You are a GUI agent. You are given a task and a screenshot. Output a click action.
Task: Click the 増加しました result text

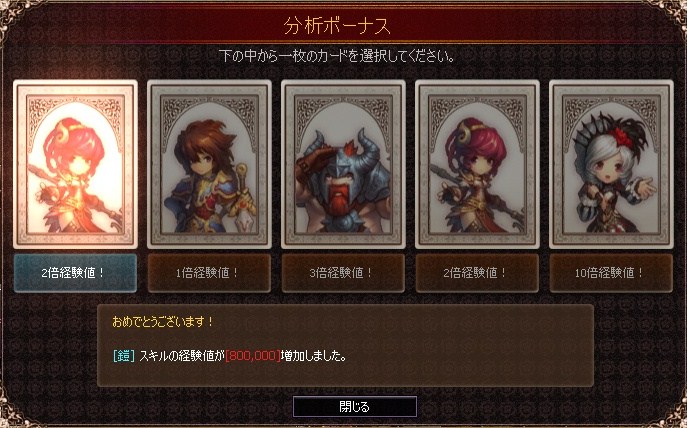click(x=313, y=356)
